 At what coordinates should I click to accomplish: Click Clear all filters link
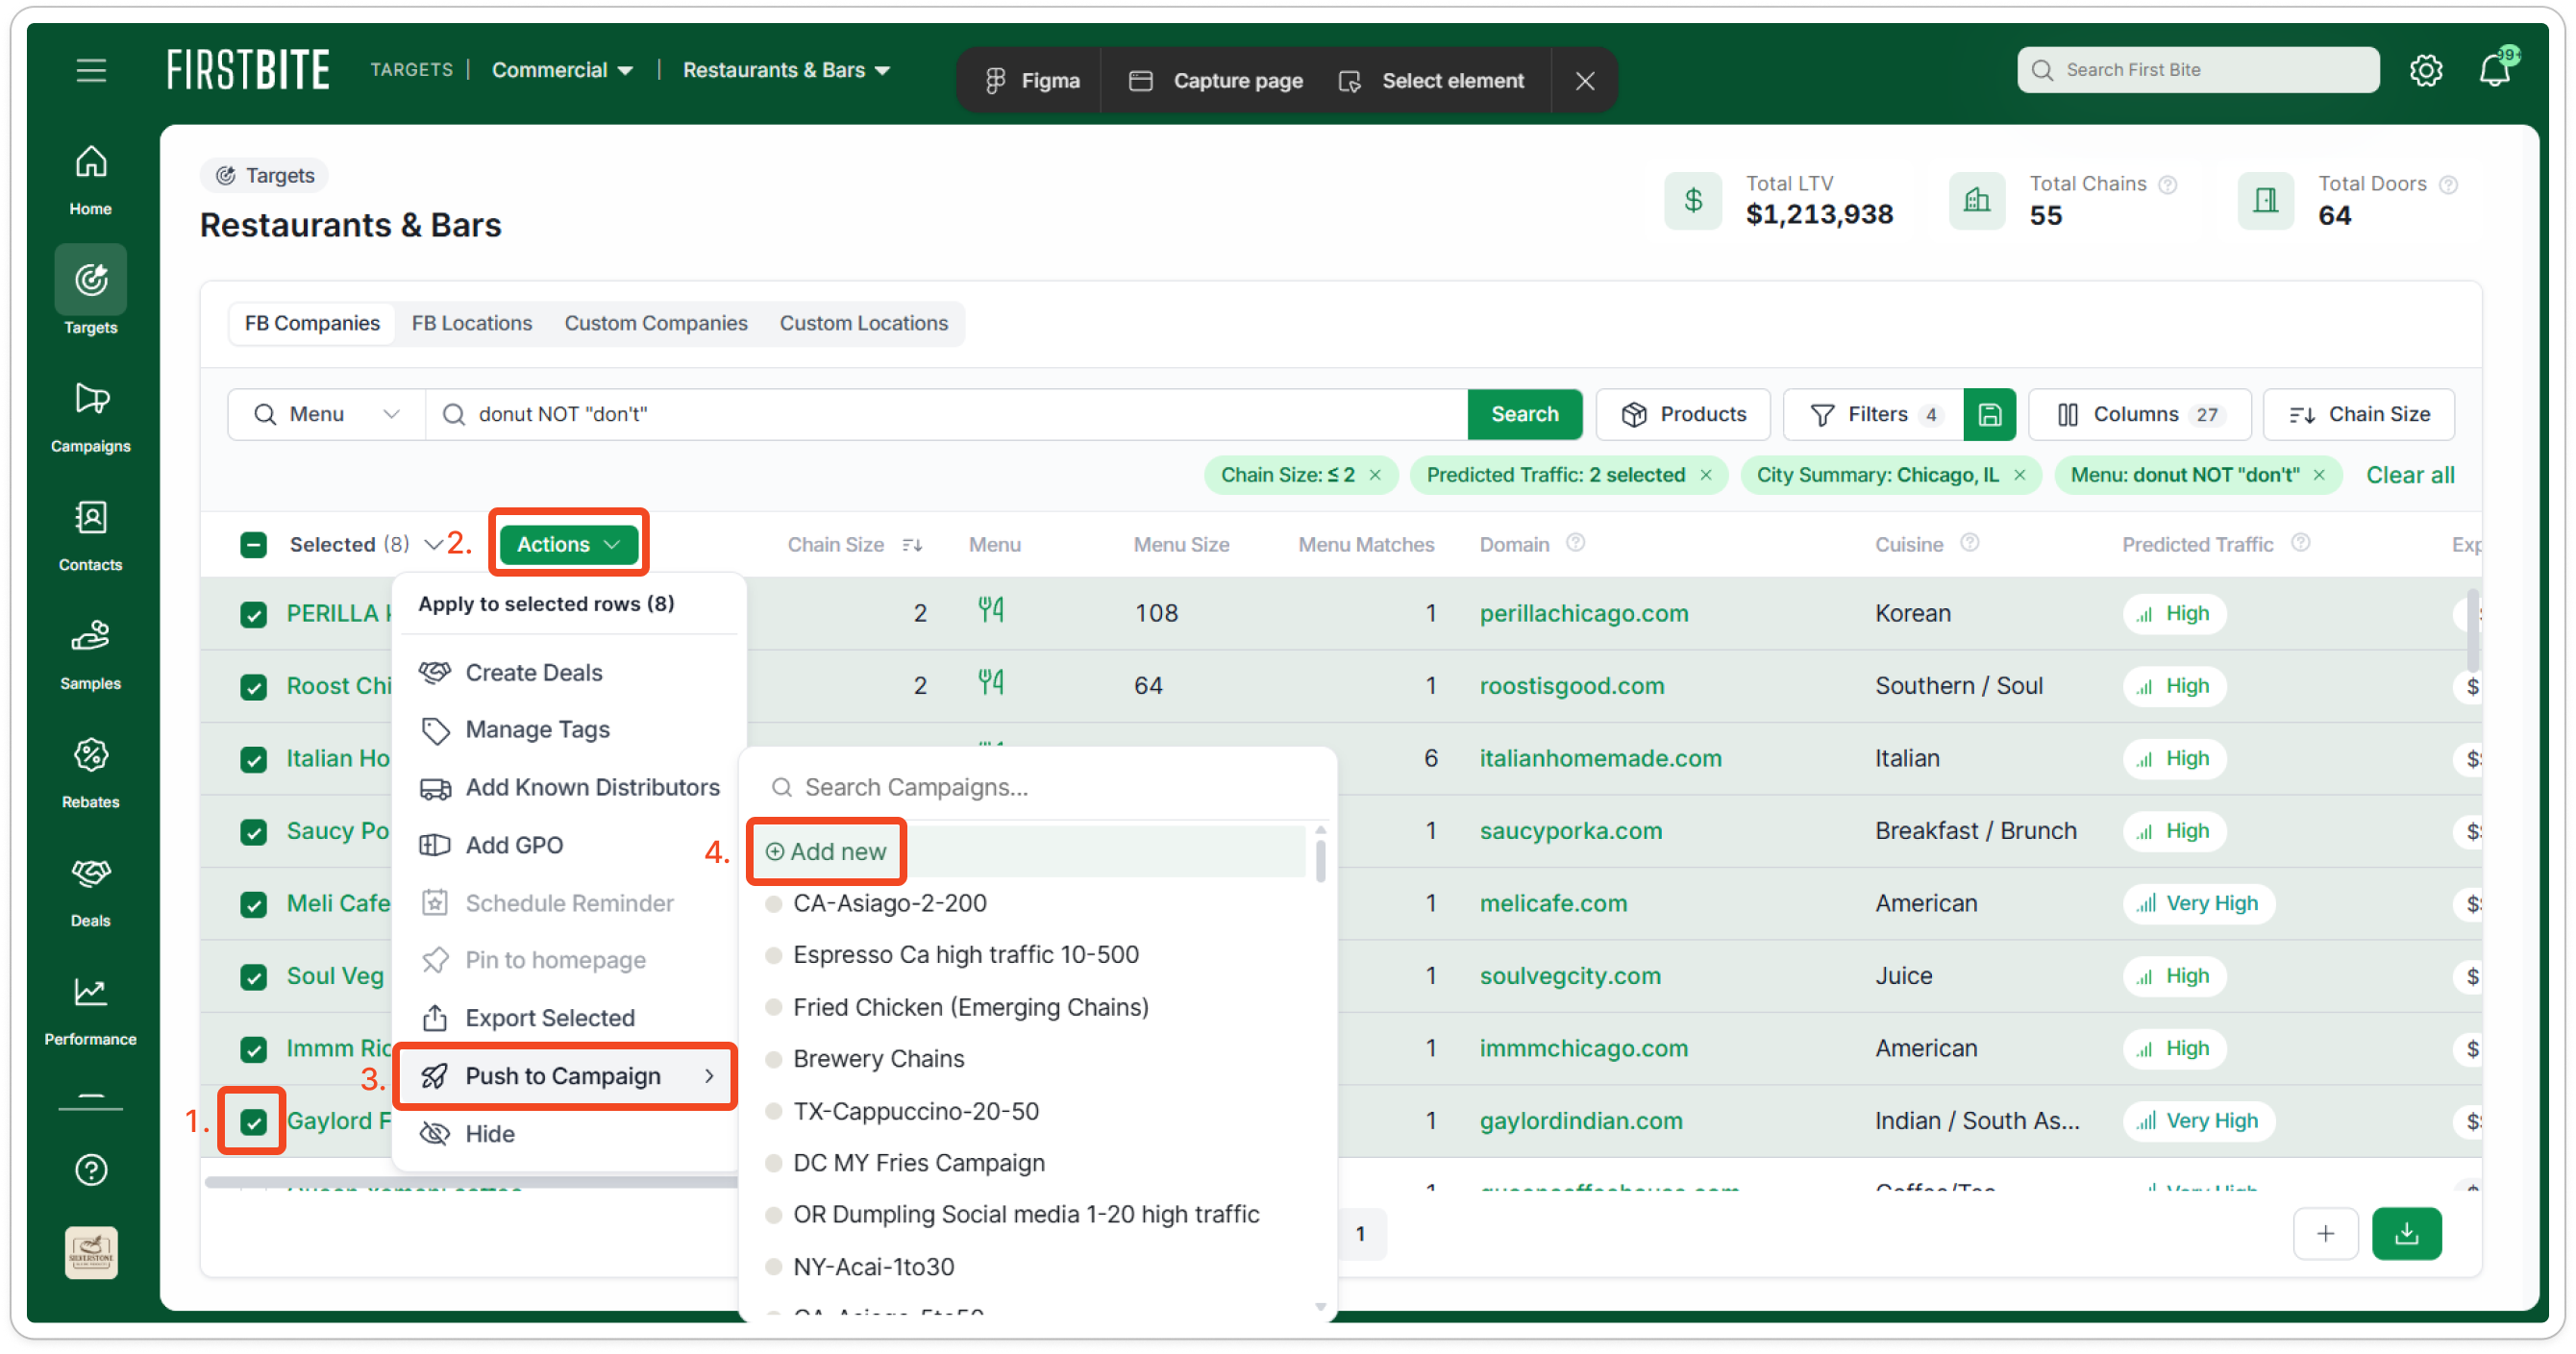coord(2409,475)
